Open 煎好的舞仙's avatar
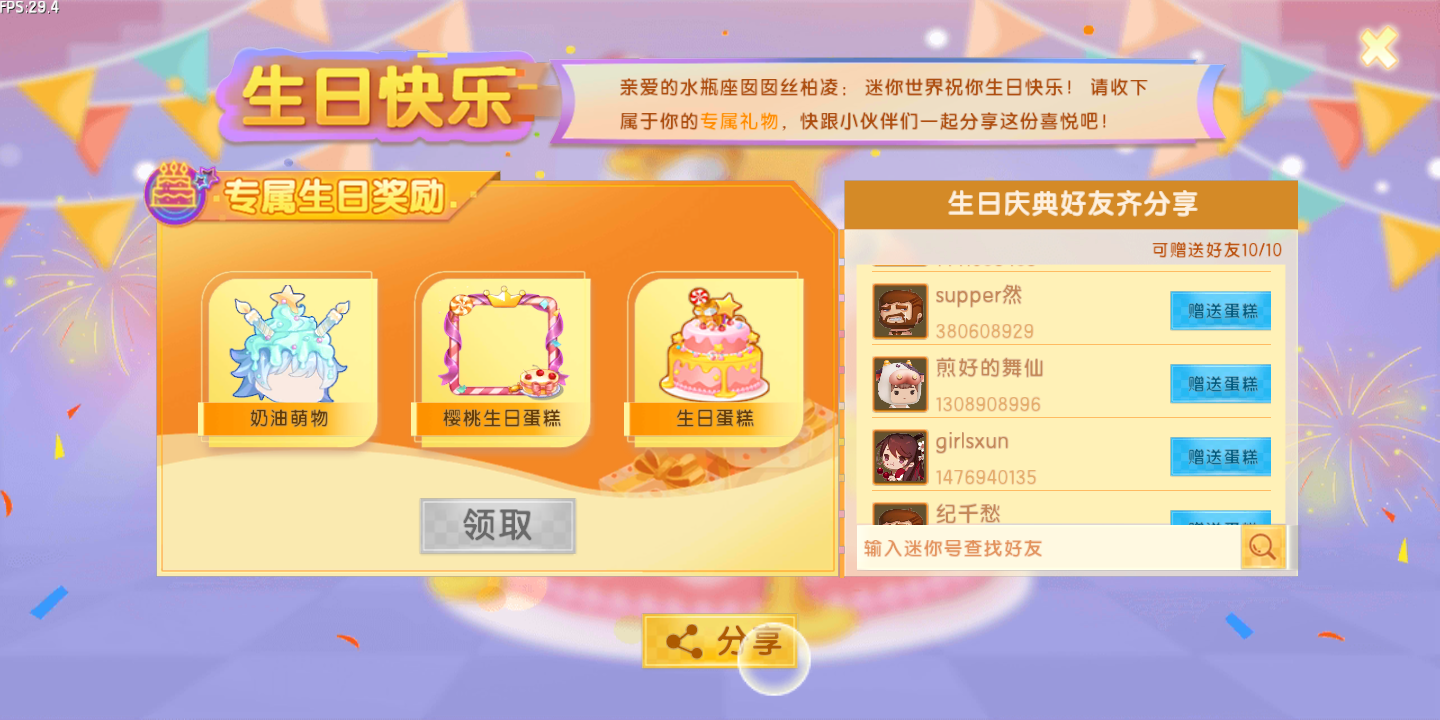The width and height of the screenshot is (1440, 720). pyautogui.click(x=899, y=384)
